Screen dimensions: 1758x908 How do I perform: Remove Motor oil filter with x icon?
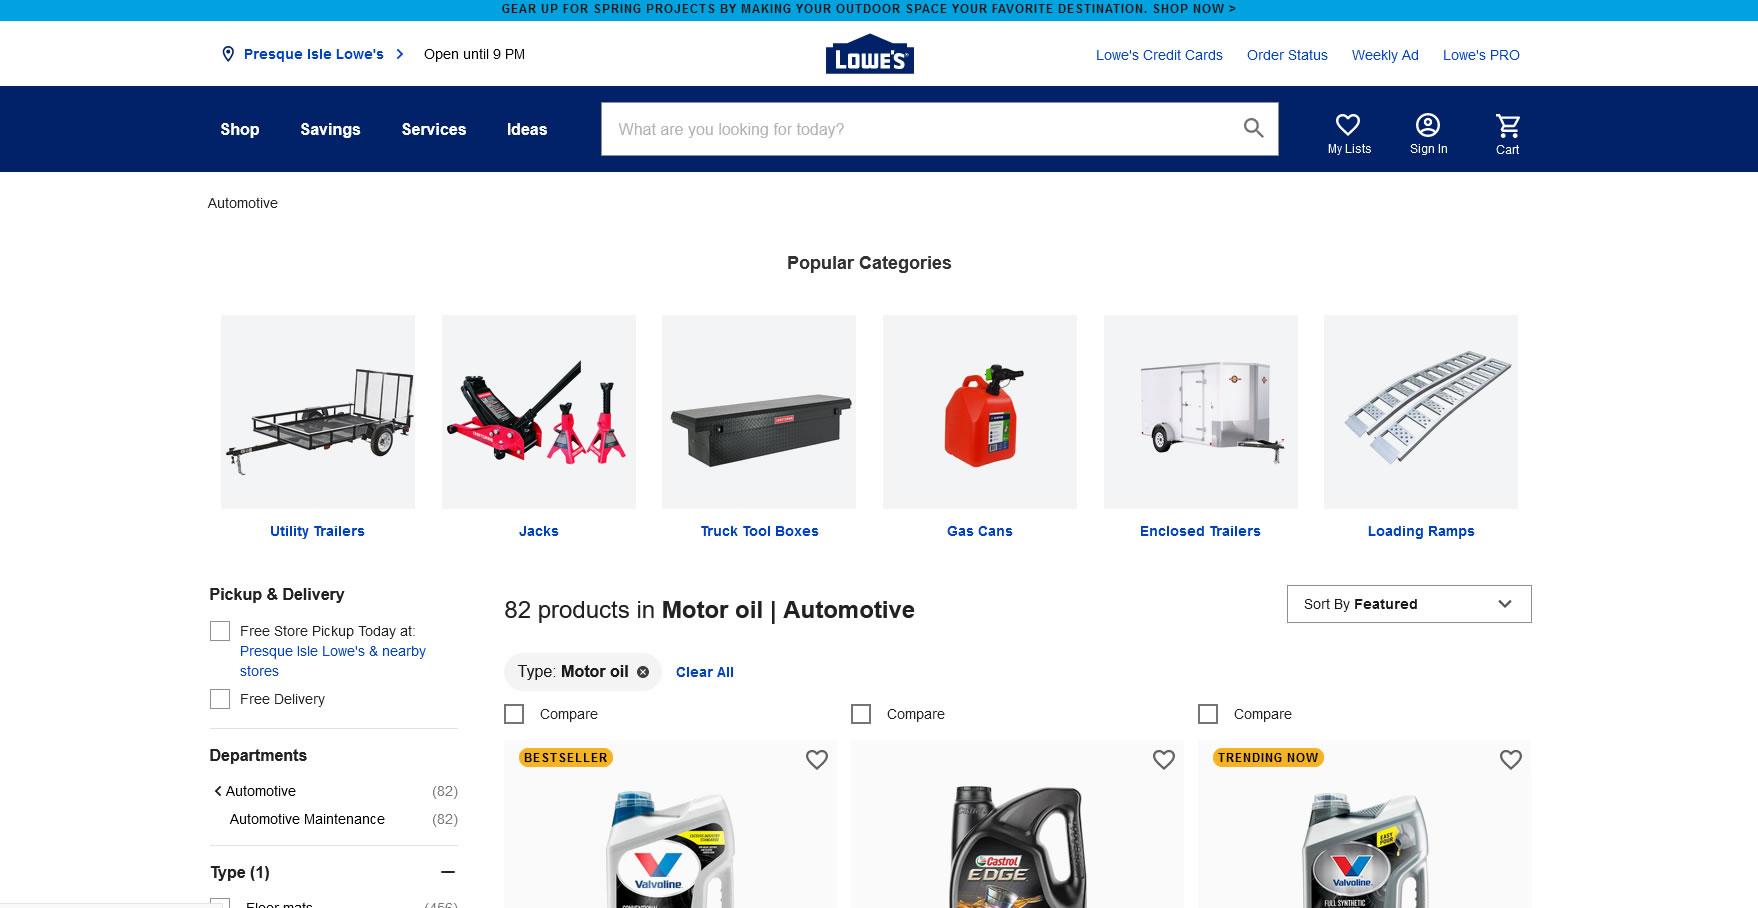click(643, 672)
